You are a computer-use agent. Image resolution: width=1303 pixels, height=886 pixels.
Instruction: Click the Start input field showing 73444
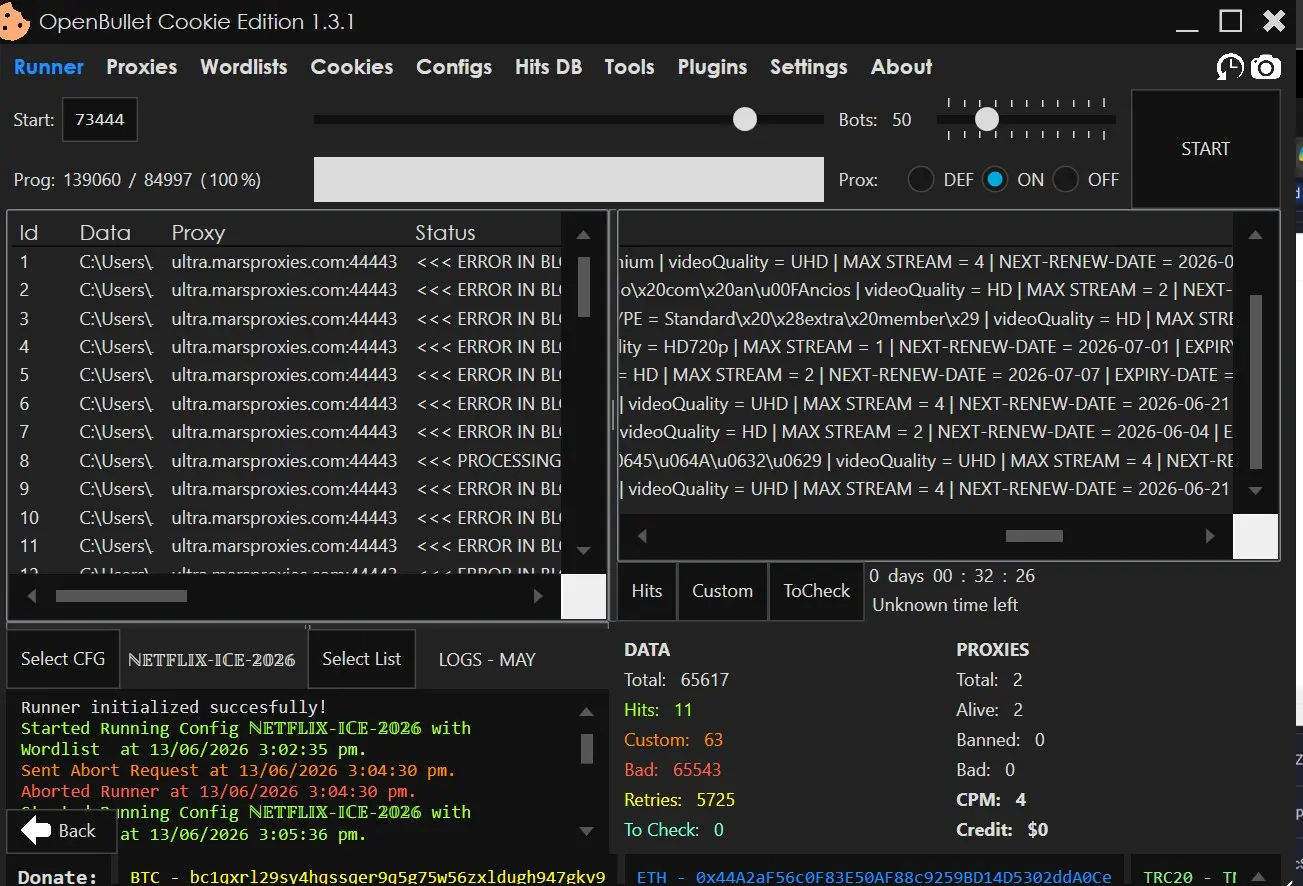(100, 120)
